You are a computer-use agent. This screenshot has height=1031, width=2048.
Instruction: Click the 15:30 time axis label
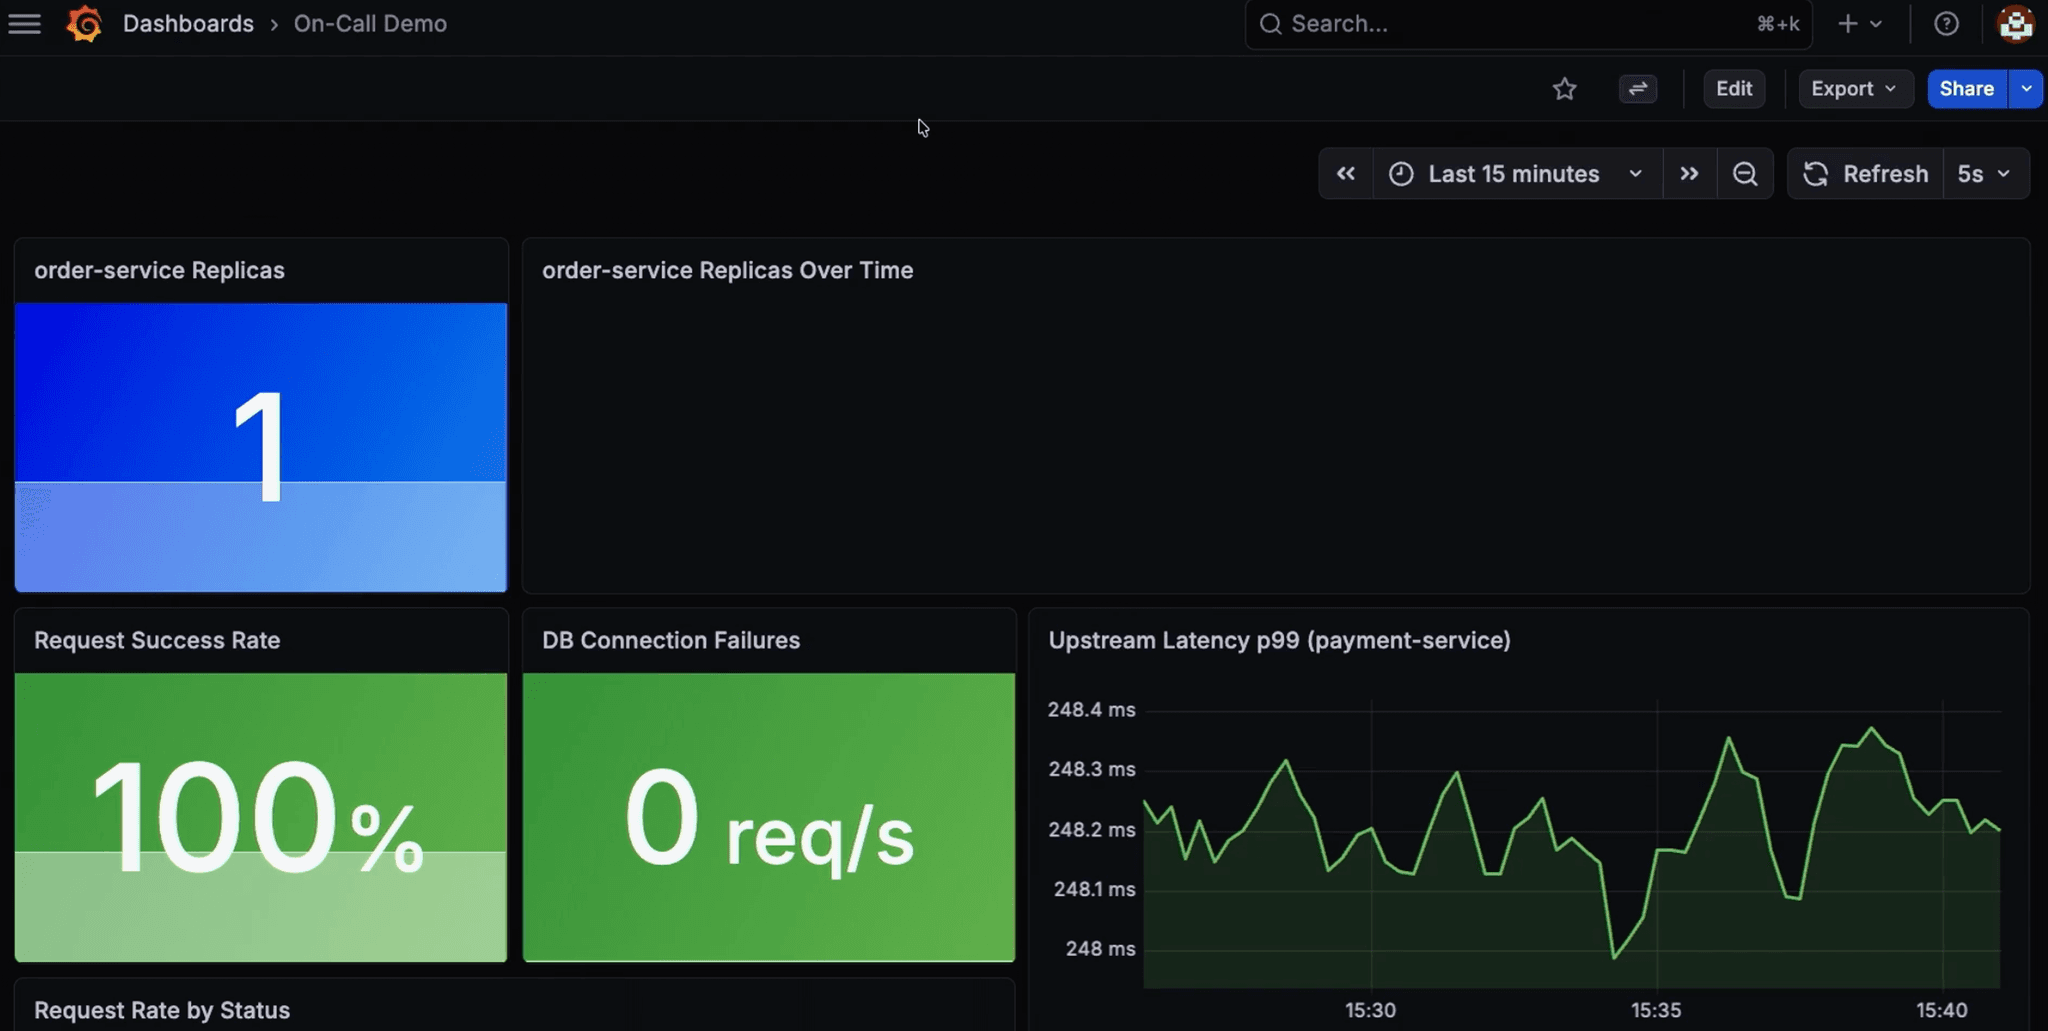coord(1370,1010)
